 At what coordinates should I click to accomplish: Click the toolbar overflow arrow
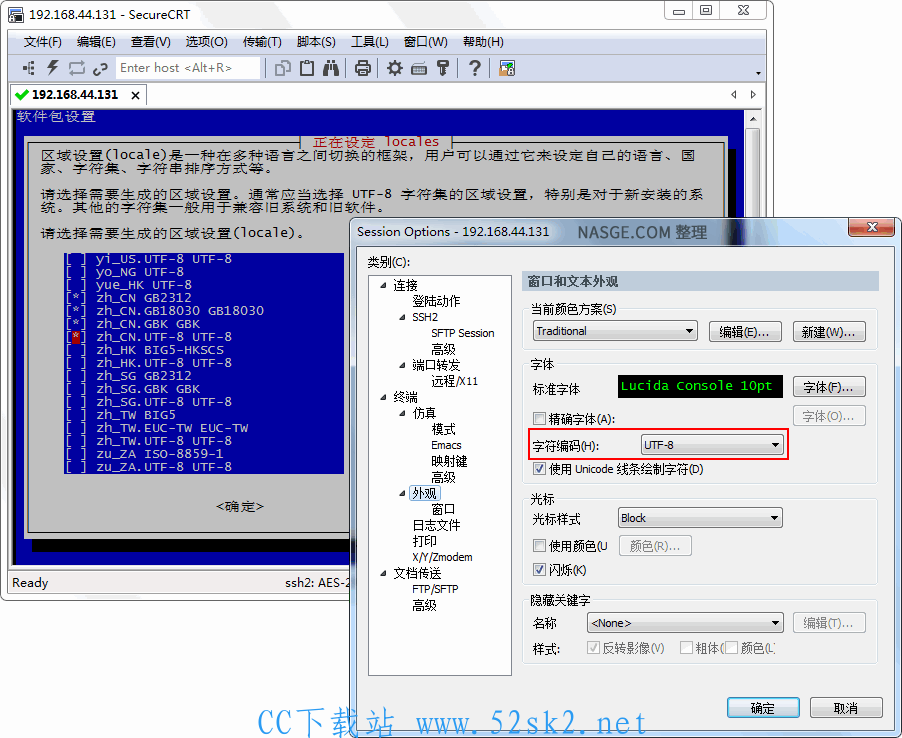(x=758, y=73)
